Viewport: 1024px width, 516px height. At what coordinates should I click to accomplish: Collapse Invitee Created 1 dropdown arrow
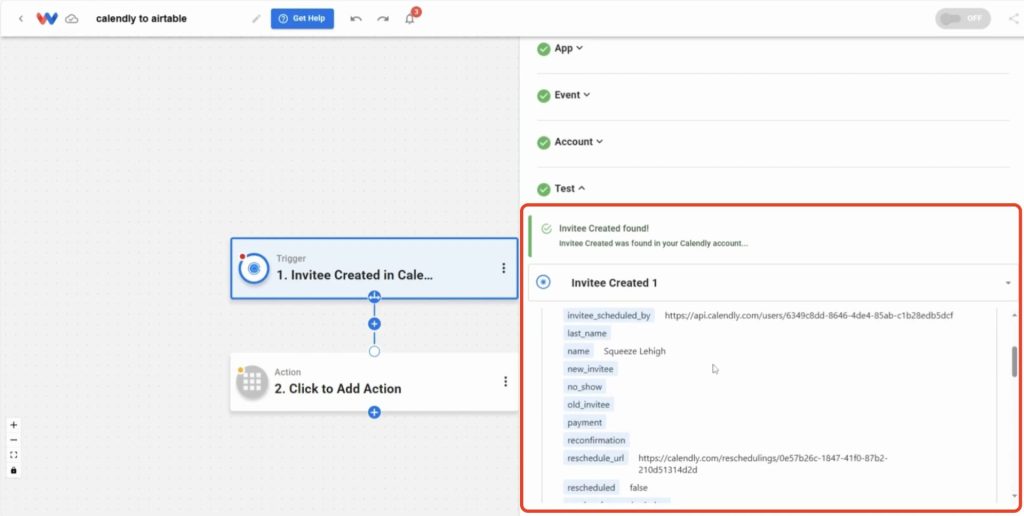(1008, 283)
